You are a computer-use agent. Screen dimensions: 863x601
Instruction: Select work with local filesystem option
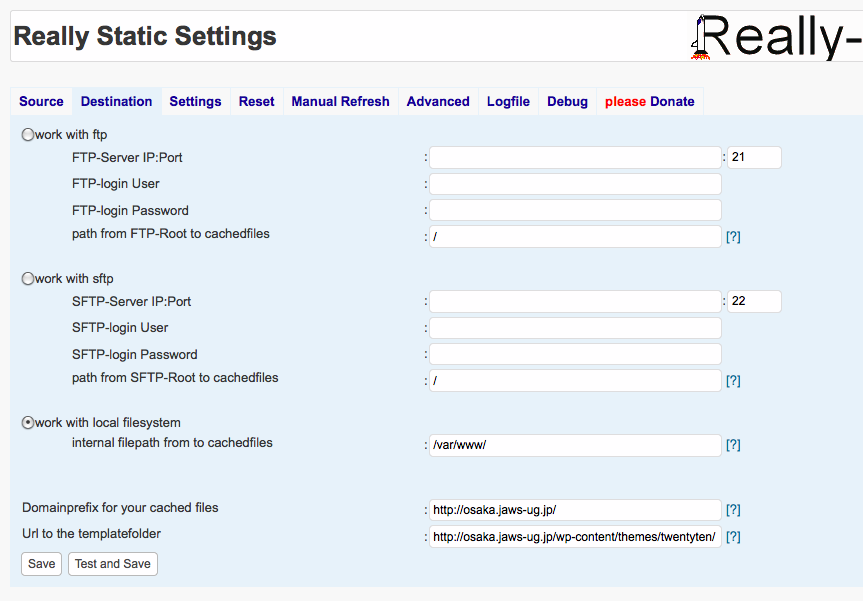[28, 423]
